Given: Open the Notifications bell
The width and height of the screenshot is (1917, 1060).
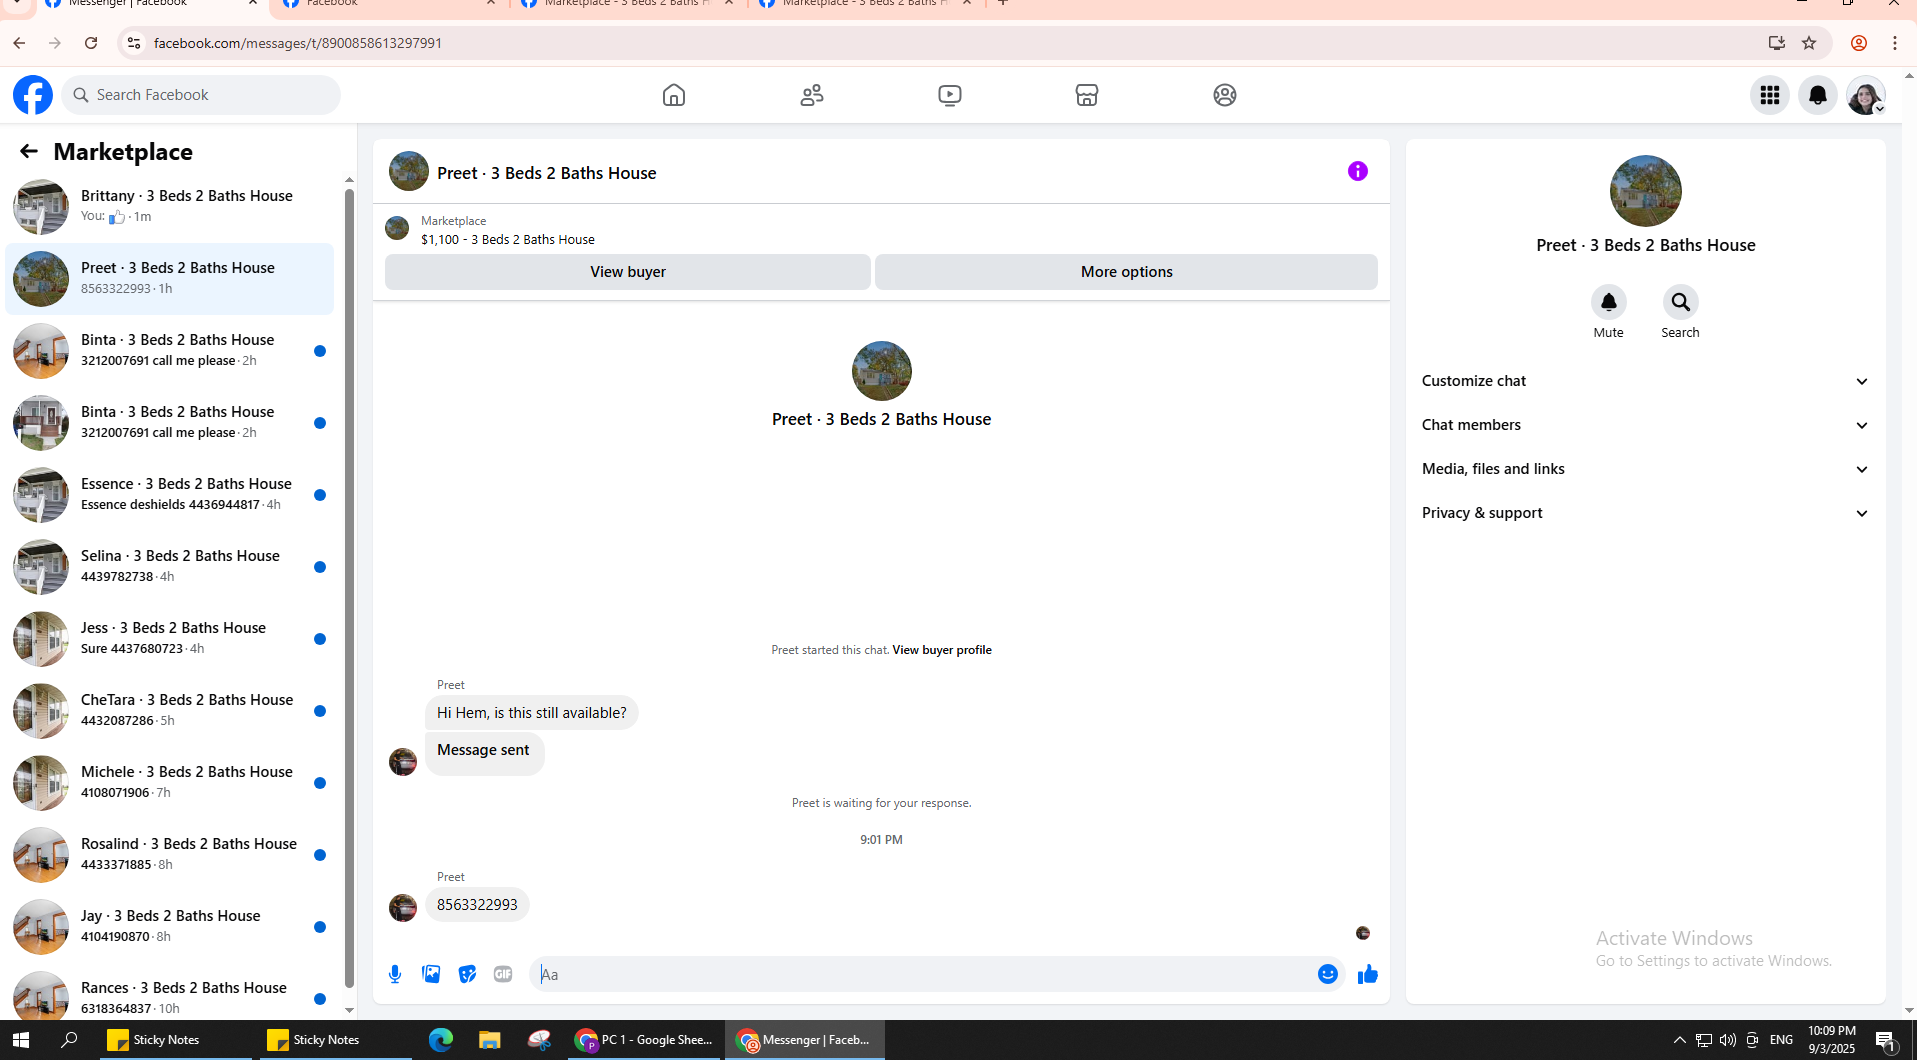Looking at the screenshot, I should (x=1818, y=95).
